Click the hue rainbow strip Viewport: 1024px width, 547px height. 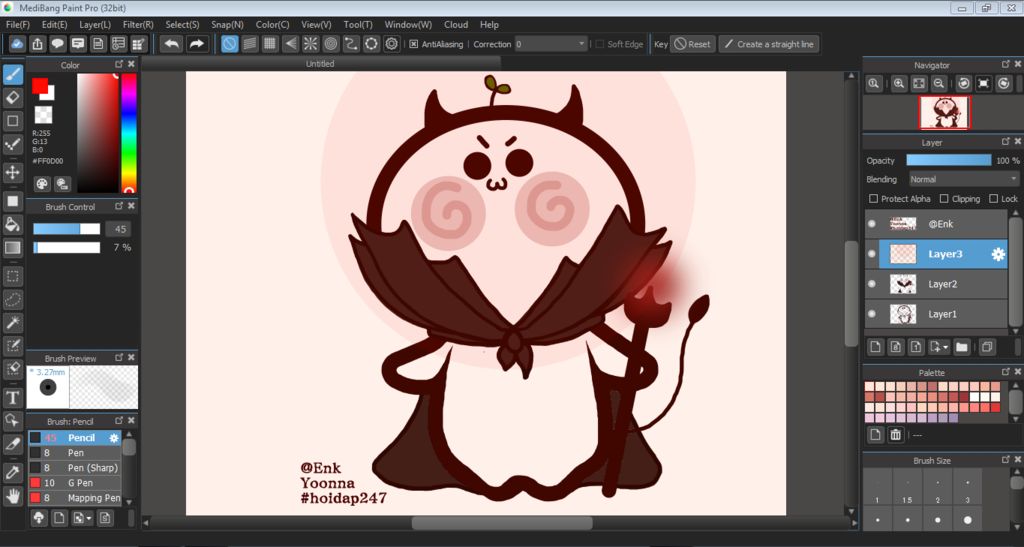tap(129, 133)
